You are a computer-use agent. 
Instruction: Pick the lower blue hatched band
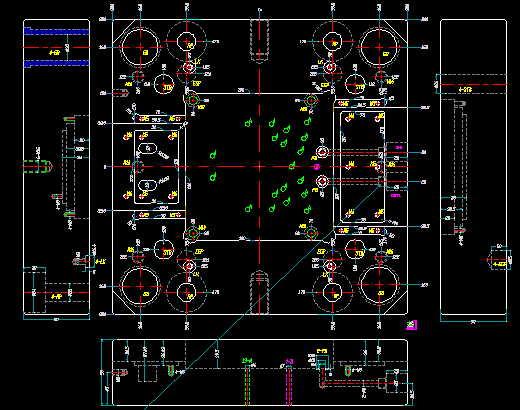56,63
